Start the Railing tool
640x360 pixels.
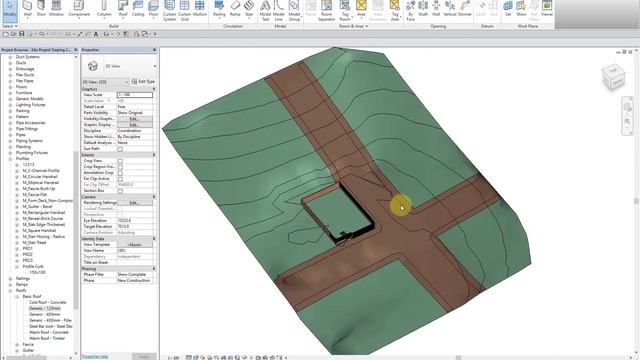(219, 9)
